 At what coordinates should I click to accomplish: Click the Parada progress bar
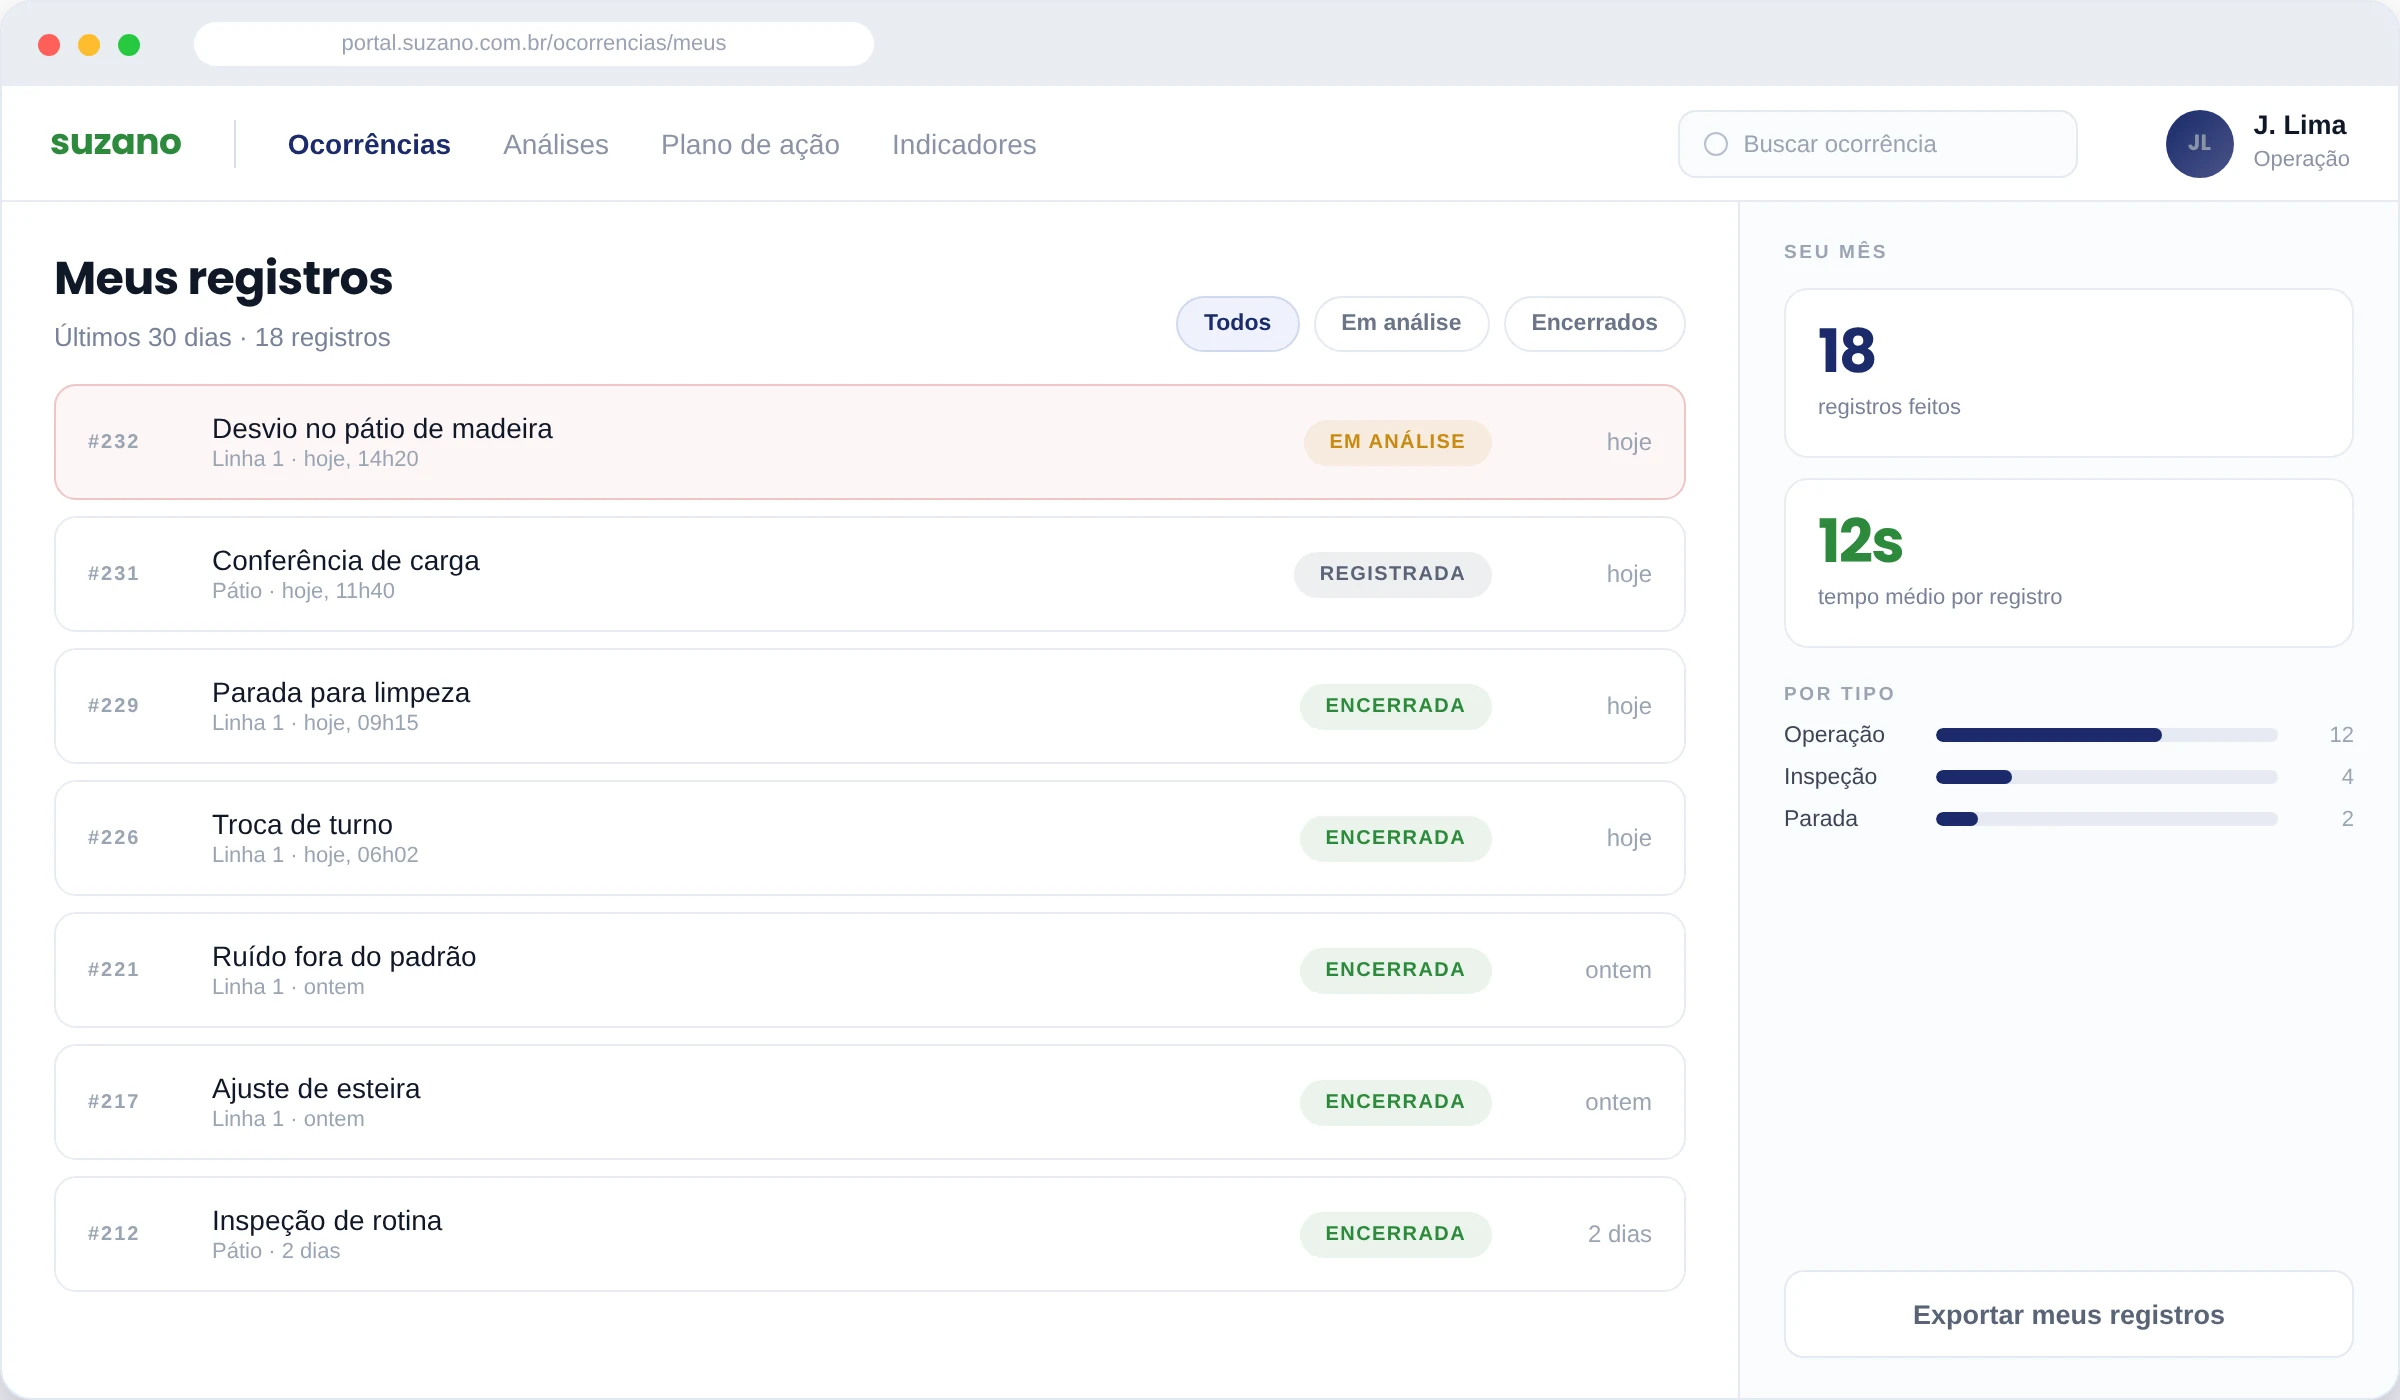coord(2106,819)
